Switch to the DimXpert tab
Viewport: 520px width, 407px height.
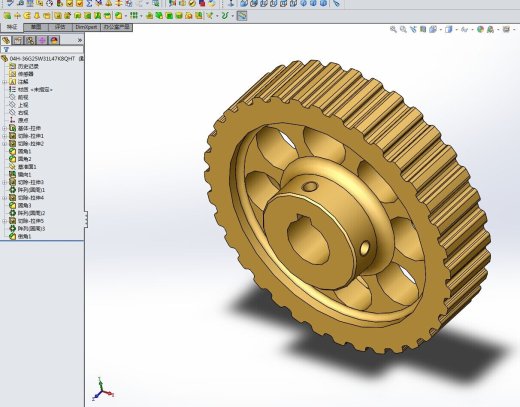tap(86, 27)
